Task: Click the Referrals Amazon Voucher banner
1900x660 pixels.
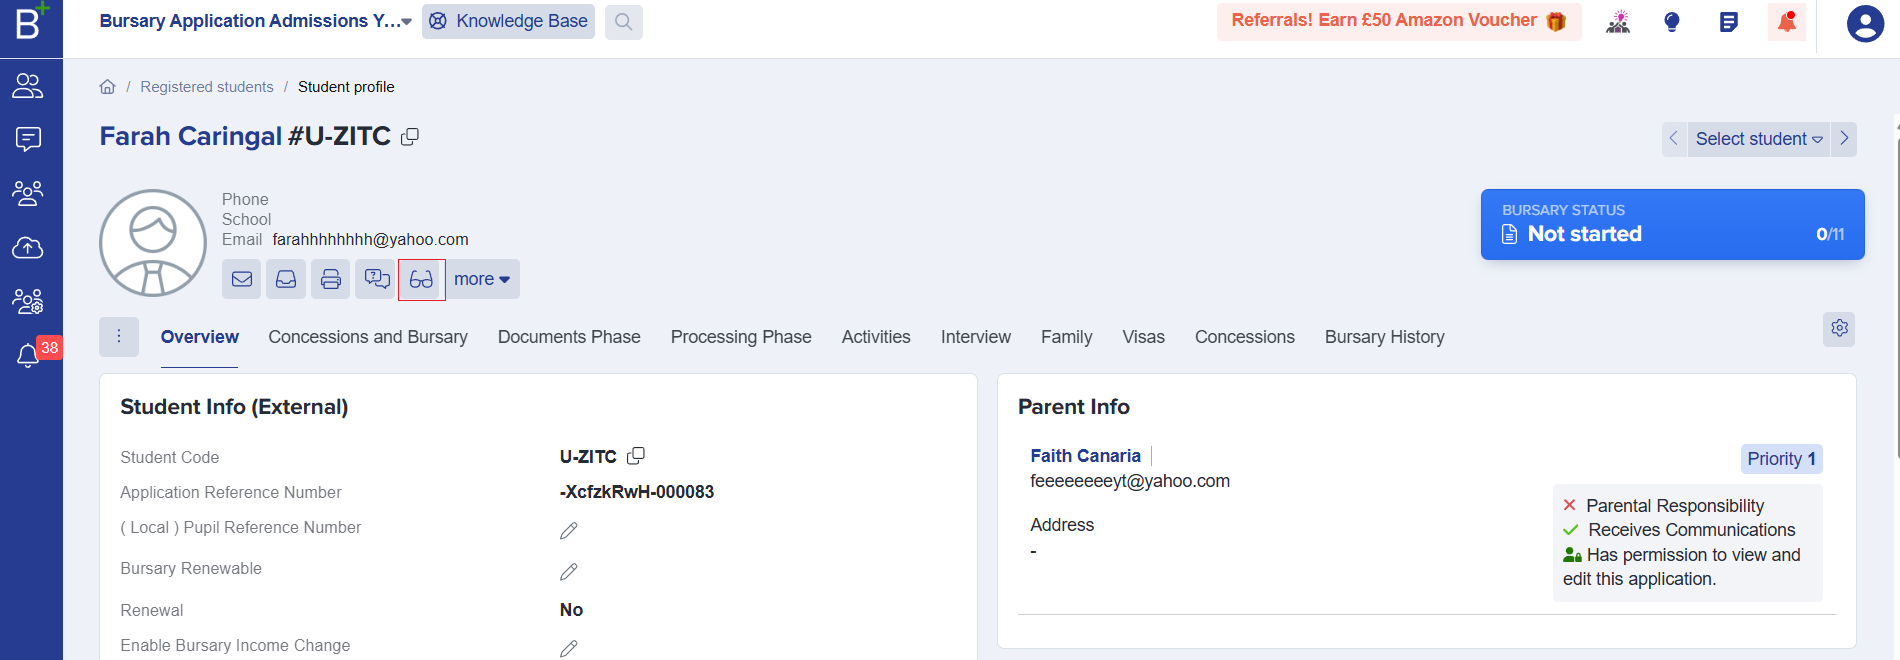Action: coord(1399,21)
